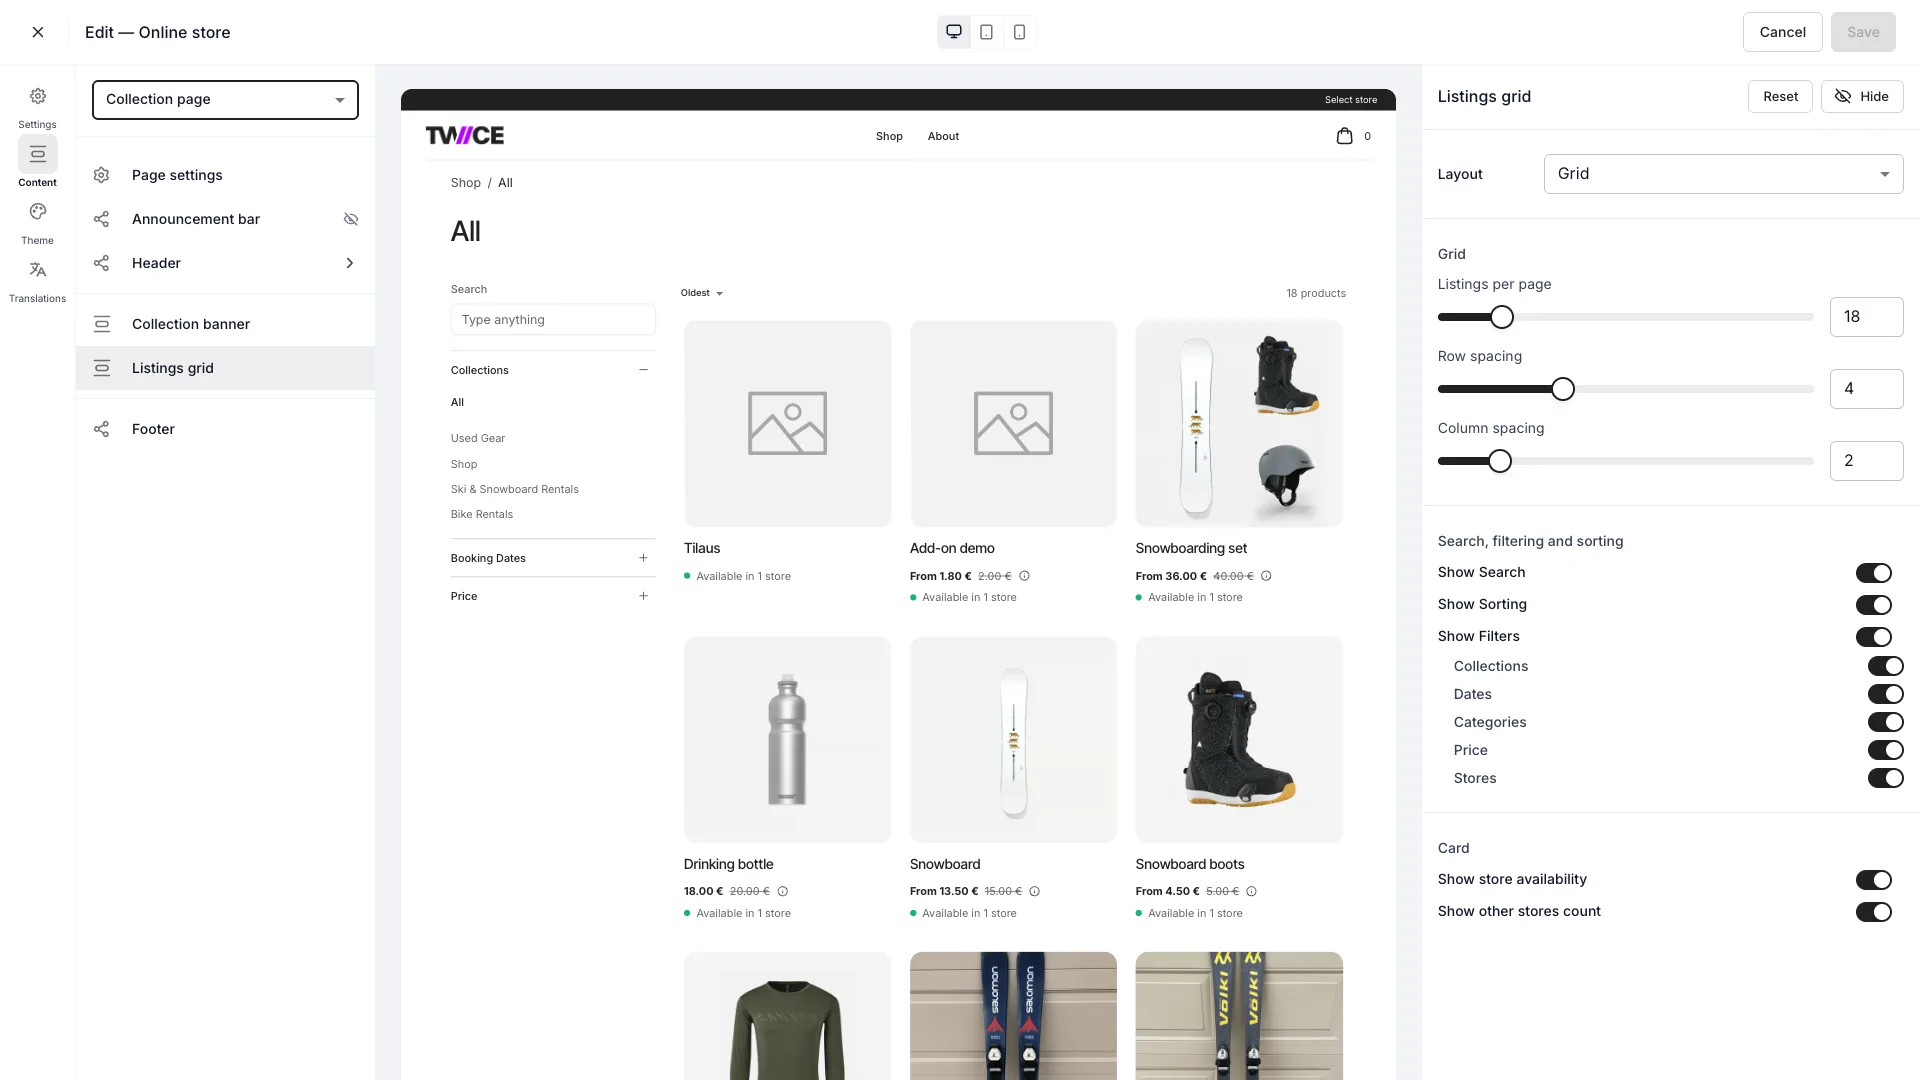Select Listings grid section
1920x1080 pixels.
[225, 368]
